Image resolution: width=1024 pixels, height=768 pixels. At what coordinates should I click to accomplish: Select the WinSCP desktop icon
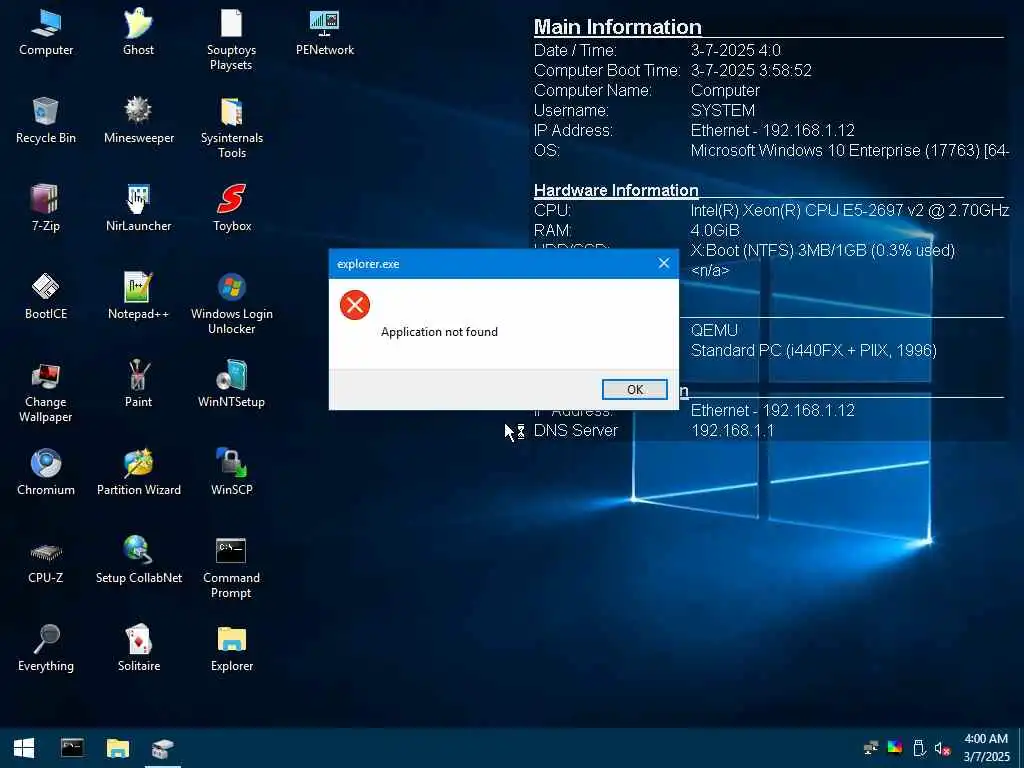[231, 472]
